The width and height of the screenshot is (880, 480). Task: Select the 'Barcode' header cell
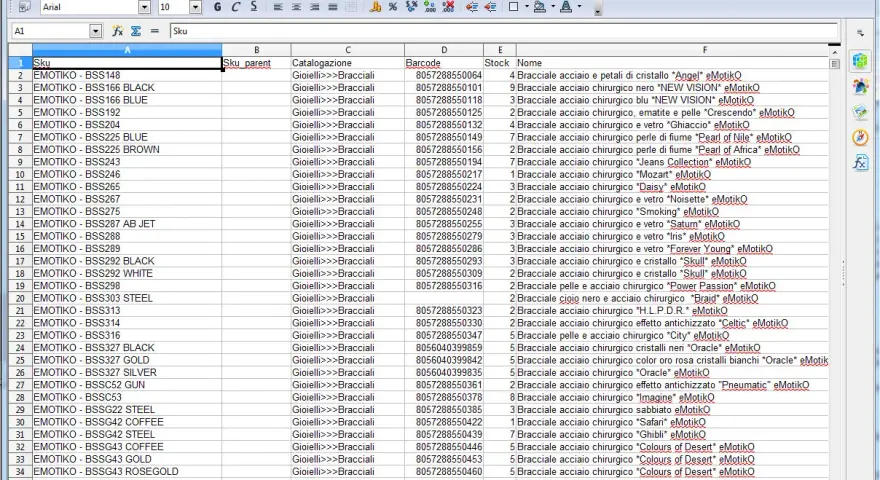(444, 63)
